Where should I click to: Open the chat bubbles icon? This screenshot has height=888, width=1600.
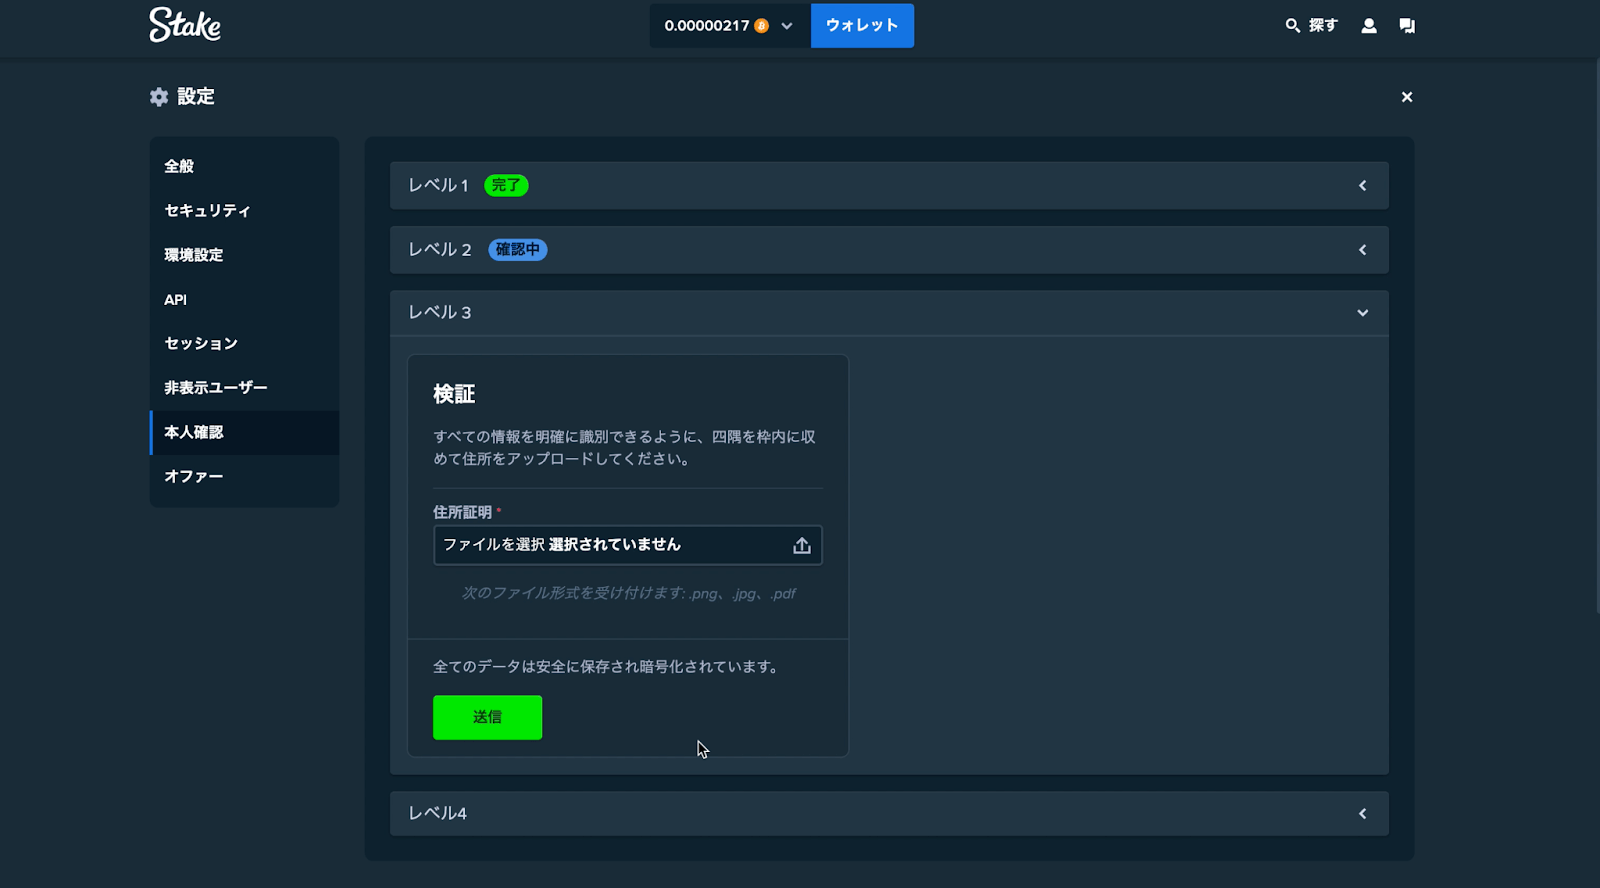pos(1407,25)
